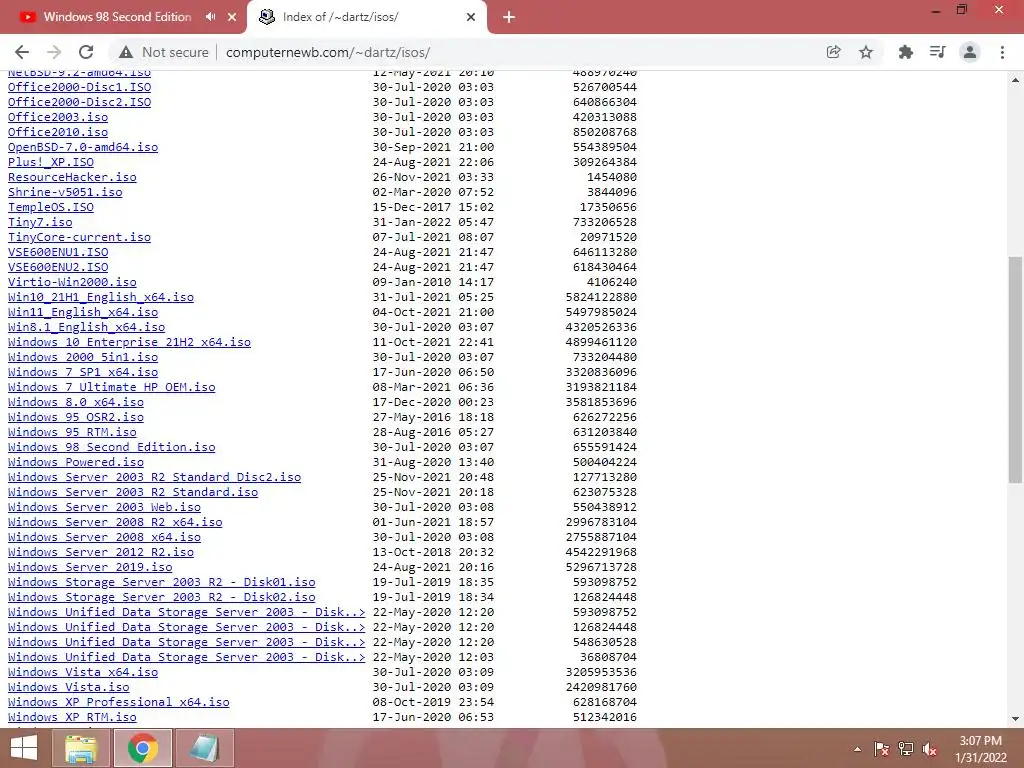Open the network tray icon
The height and width of the screenshot is (768, 1024).
906,749
